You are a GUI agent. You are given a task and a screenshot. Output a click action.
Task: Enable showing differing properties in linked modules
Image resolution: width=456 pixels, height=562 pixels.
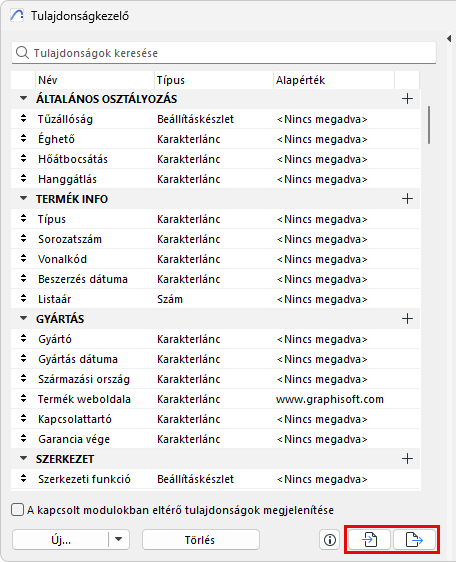tap(17, 510)
